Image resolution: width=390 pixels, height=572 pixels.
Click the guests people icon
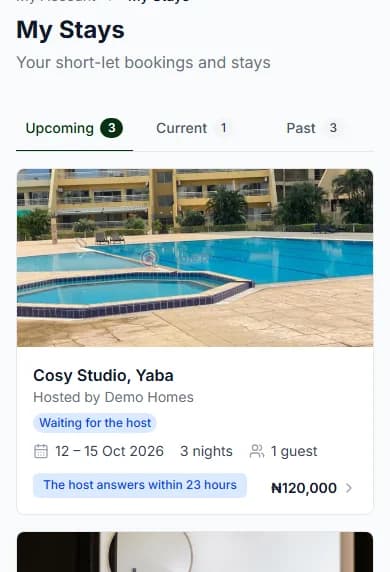pyautogui.click(x=257, y=451)
